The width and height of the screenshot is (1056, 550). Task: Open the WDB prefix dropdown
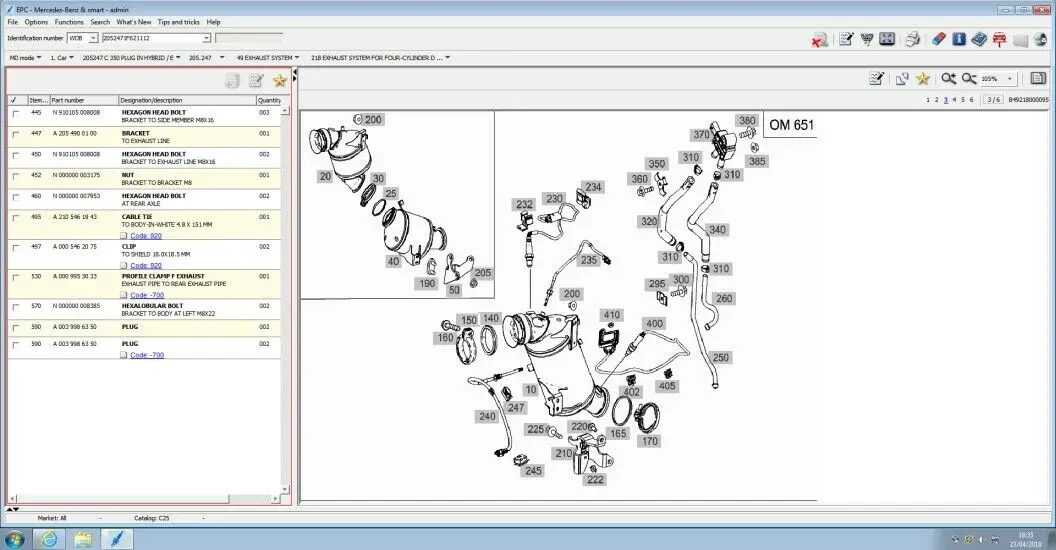pyautogui.click(x=93, y=38)
